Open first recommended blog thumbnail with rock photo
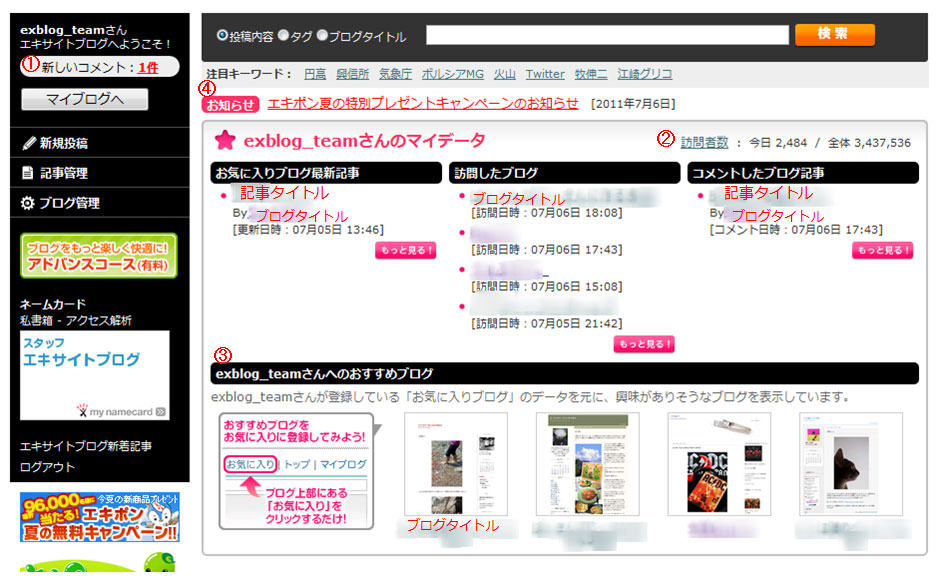Viewport: 941px width, 581px height. point(456,464)
